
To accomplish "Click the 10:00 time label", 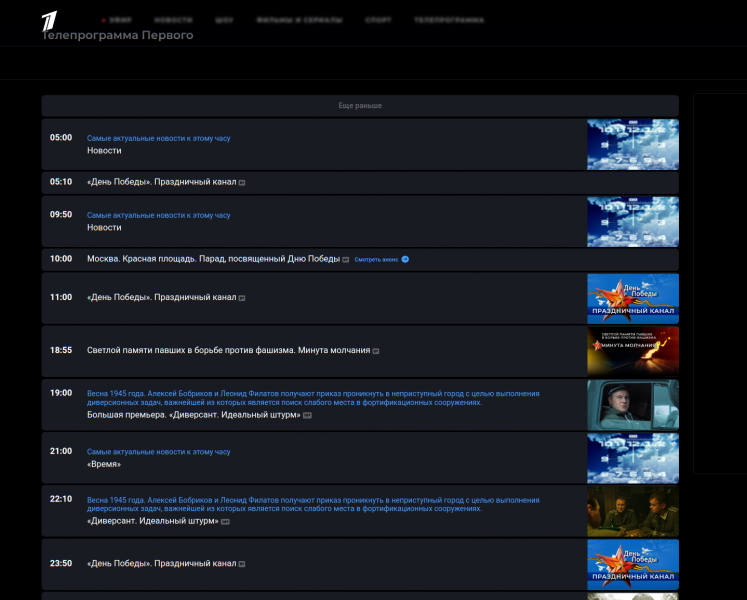I will coord(61,259).
